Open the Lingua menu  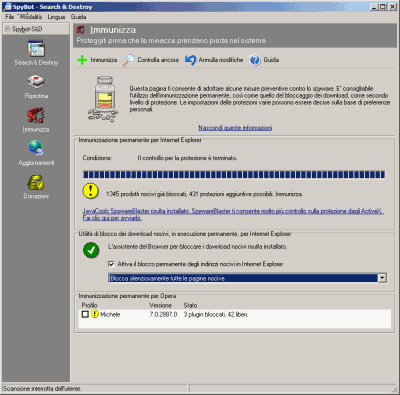(56, 17)
